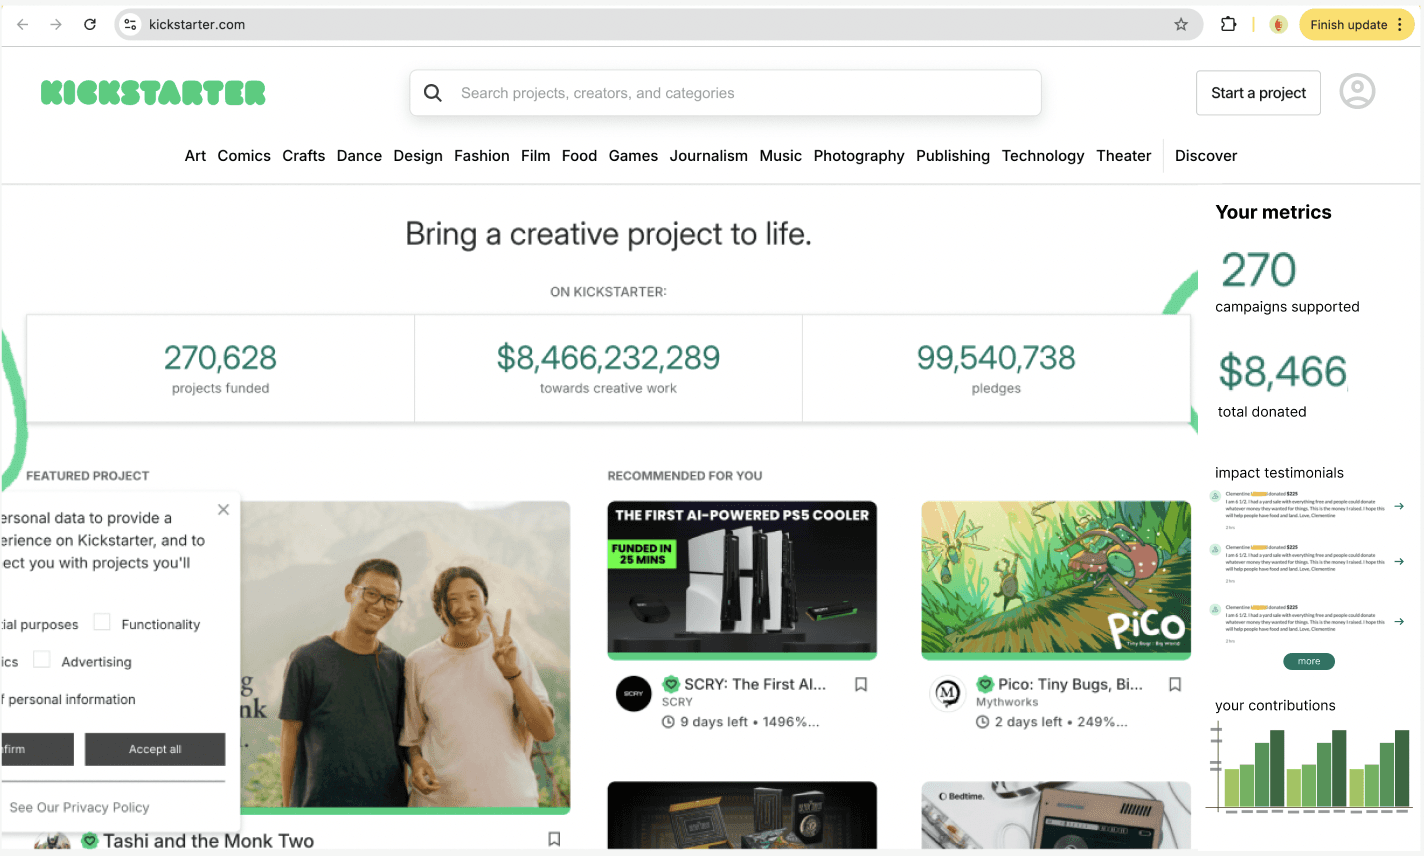This screenshot has width=1424, height=856.
Task: Reload the page with the refresh icon
Action: (90, 24)
